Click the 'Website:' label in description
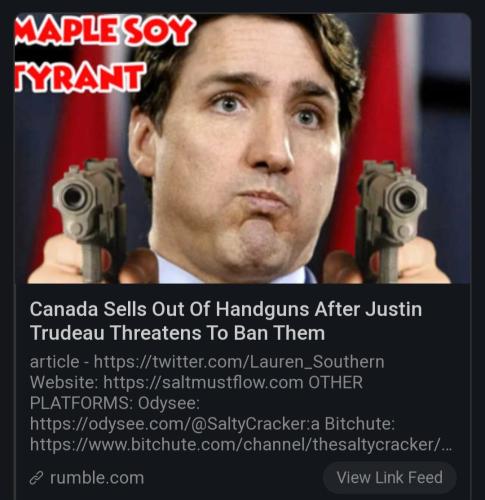Image resolution: width=485 pixels, height=500 pixels. [64, 382]
